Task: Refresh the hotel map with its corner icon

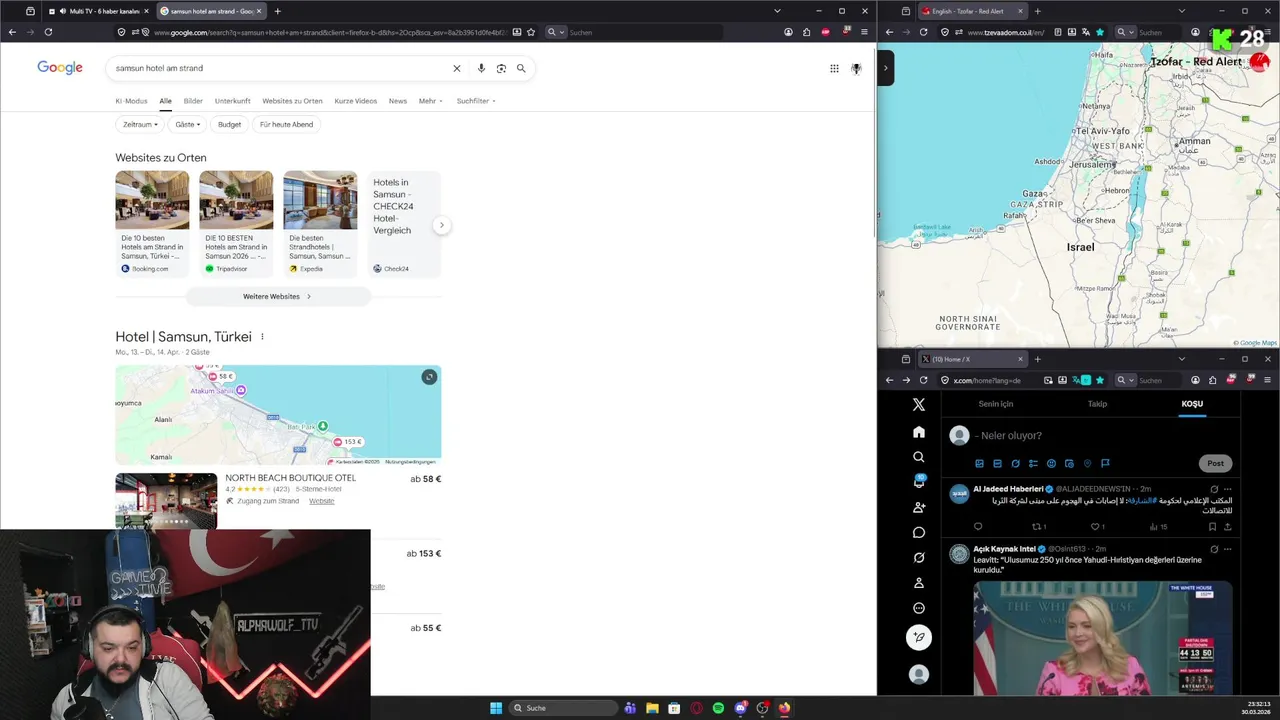Action: pyautogui.click(x=429, y=377)
